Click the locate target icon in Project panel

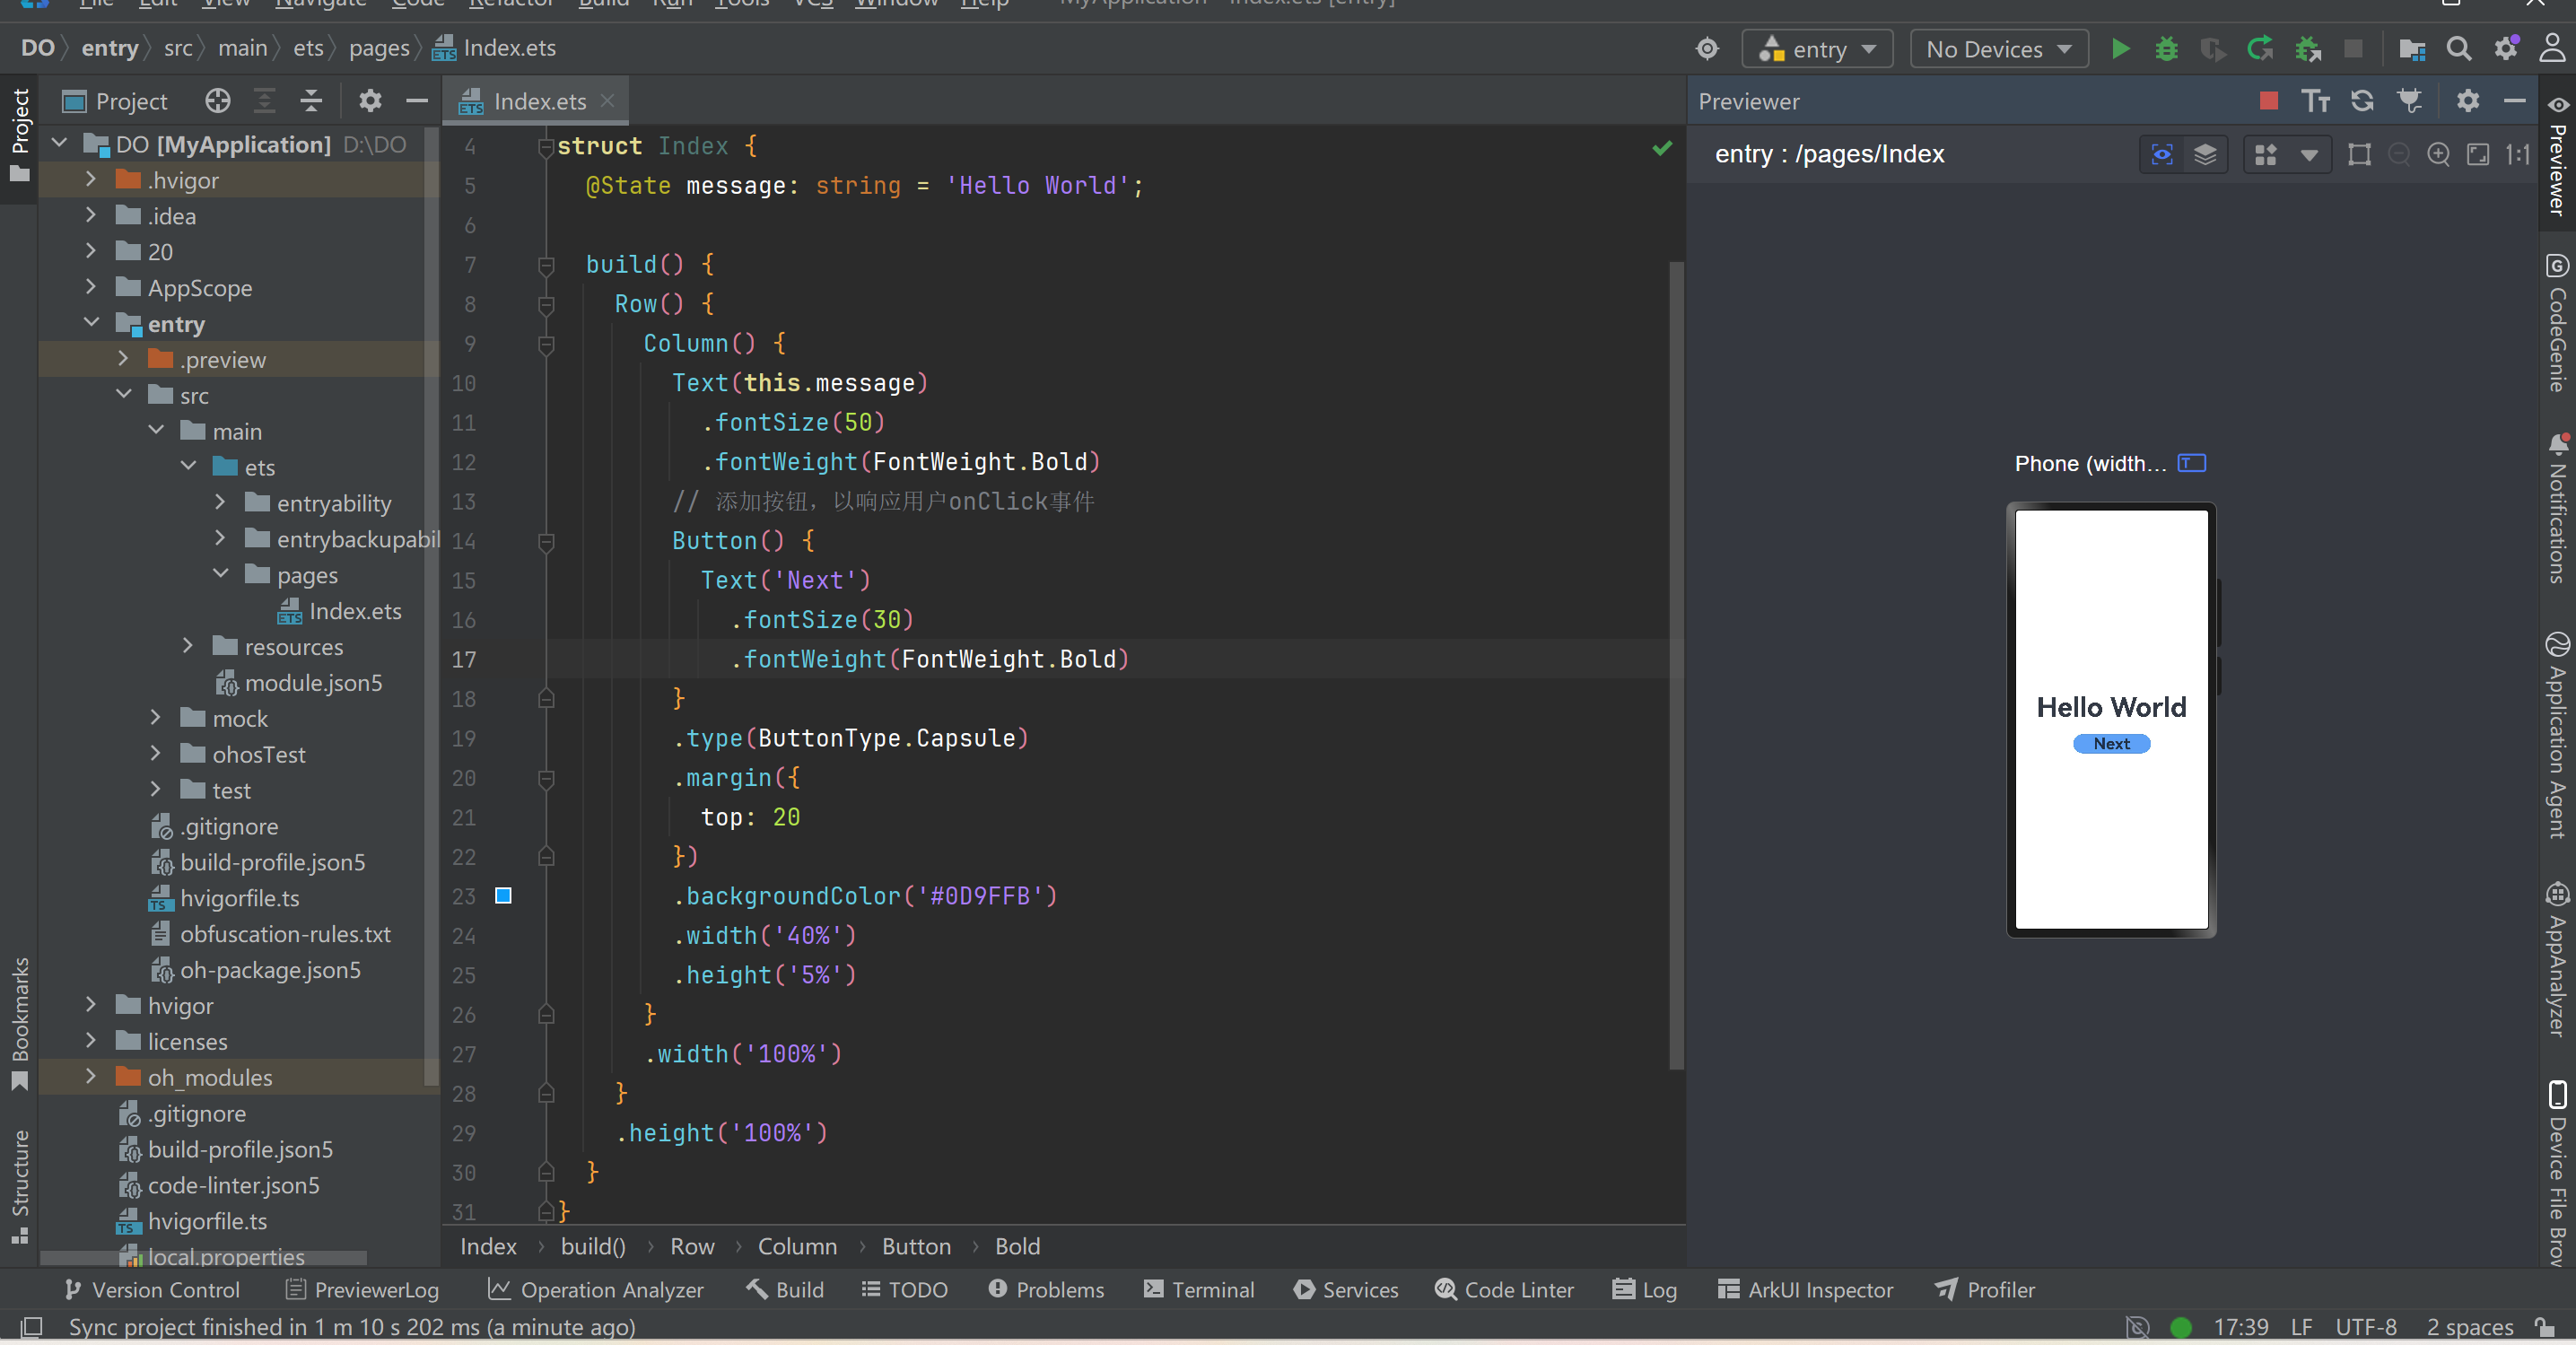point(217,101)
